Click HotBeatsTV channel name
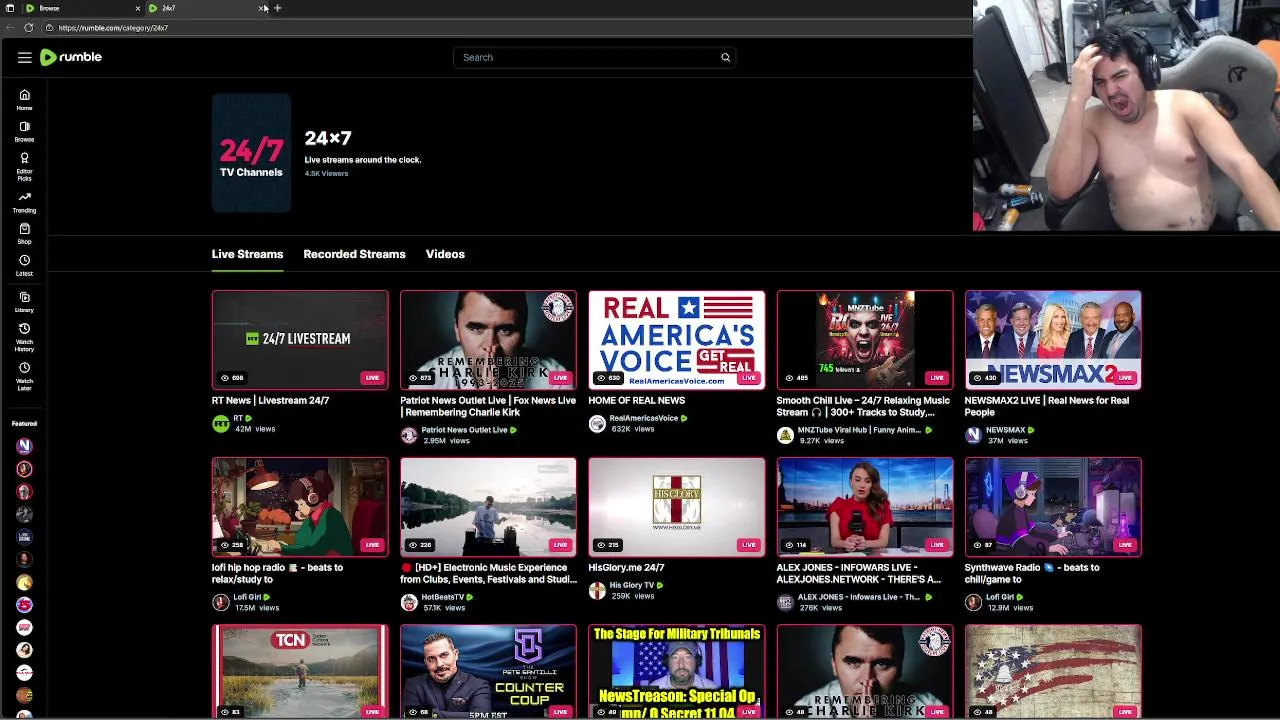Viewport: 1280px width, 720px height. pos(443,597)
